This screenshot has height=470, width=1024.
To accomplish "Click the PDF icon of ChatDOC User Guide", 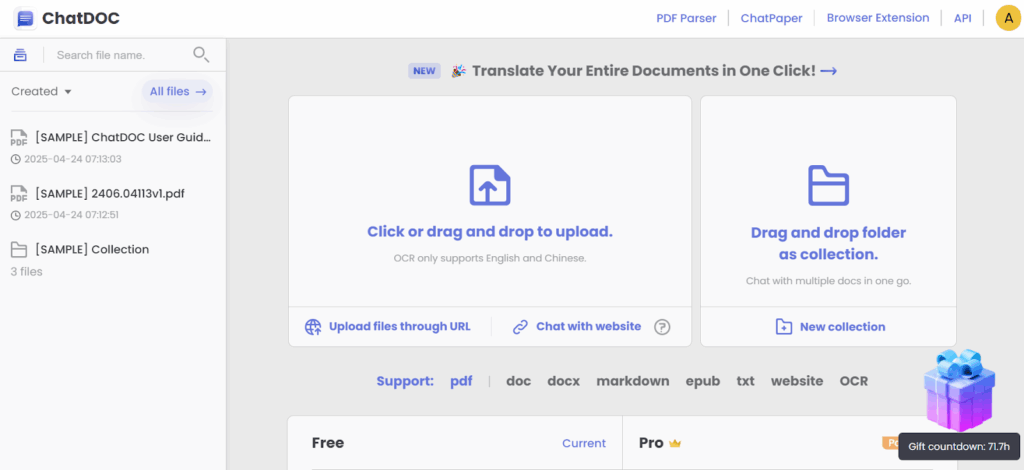I will (19, 138).
